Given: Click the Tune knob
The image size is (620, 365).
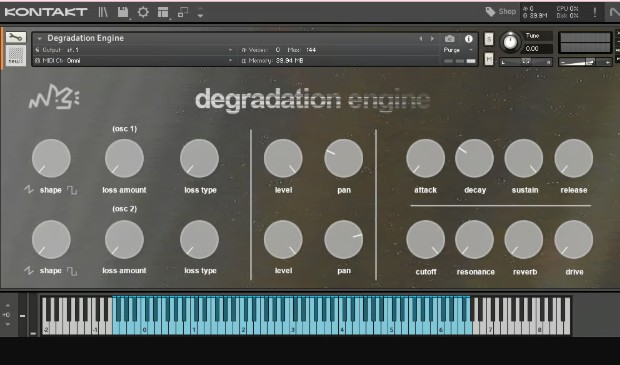Looking at the screenshot, I should pos(510,42).
